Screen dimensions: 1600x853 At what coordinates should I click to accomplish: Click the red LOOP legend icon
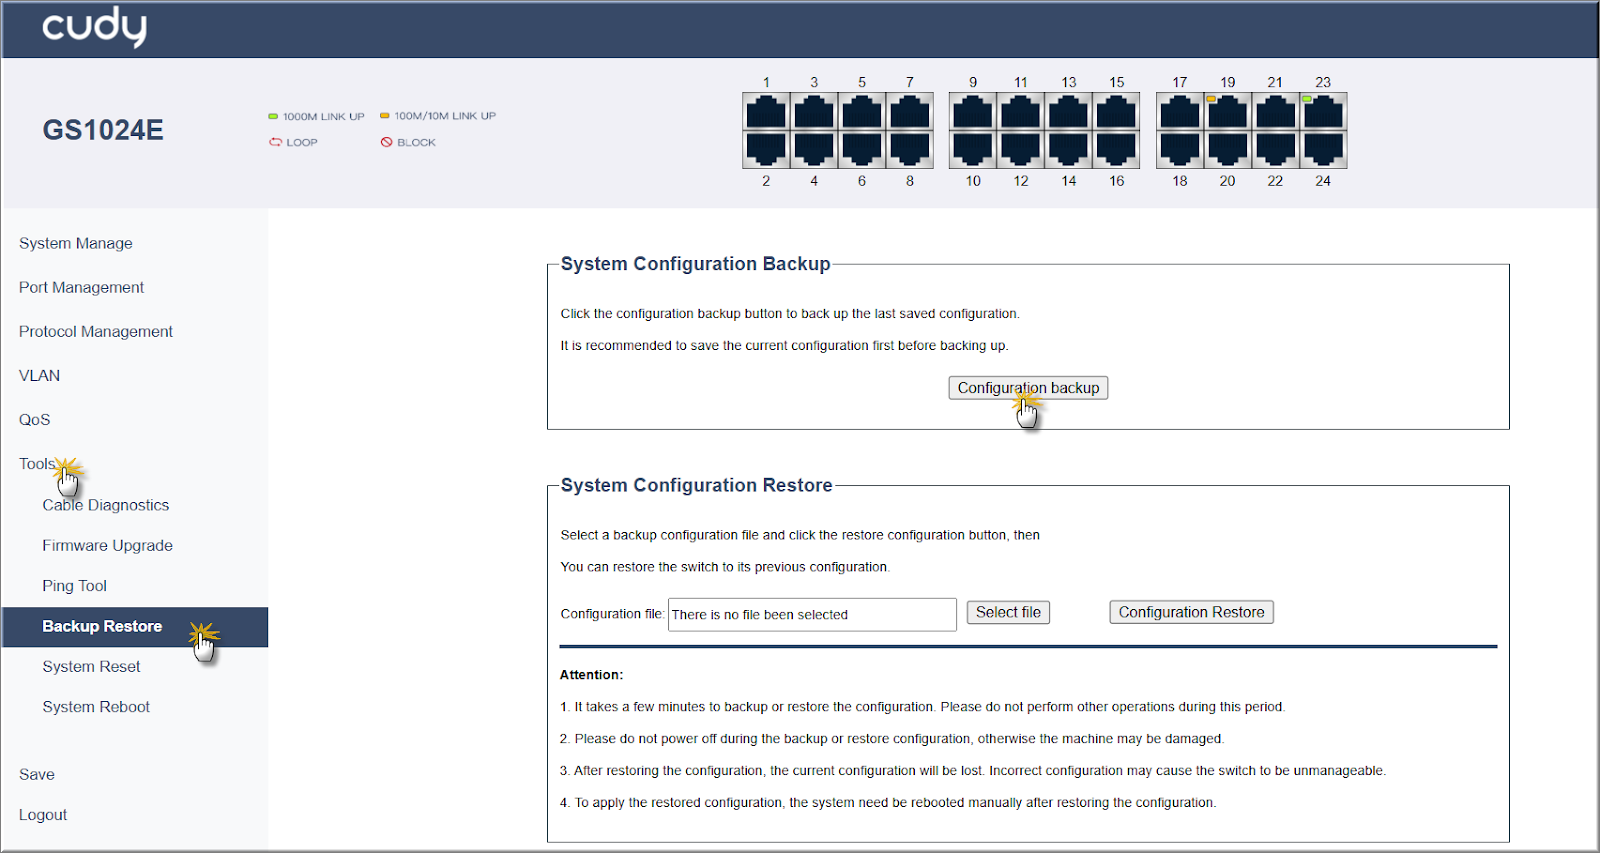[x=275, y=142]
